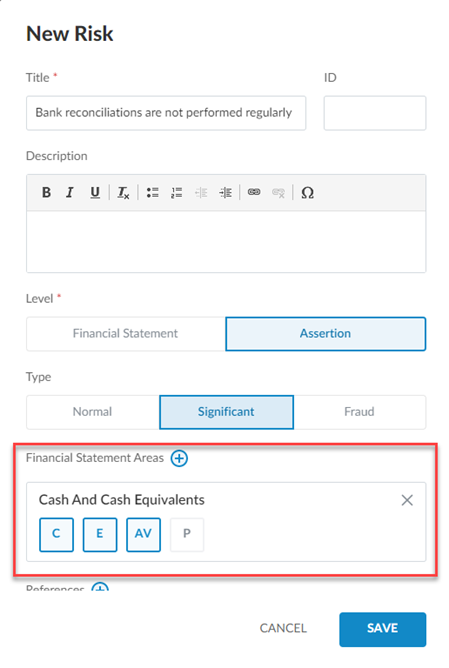Toggle the AV assertion box
Image resolution: width=449 pixels, height=668 pixels.
pos(144,535)
